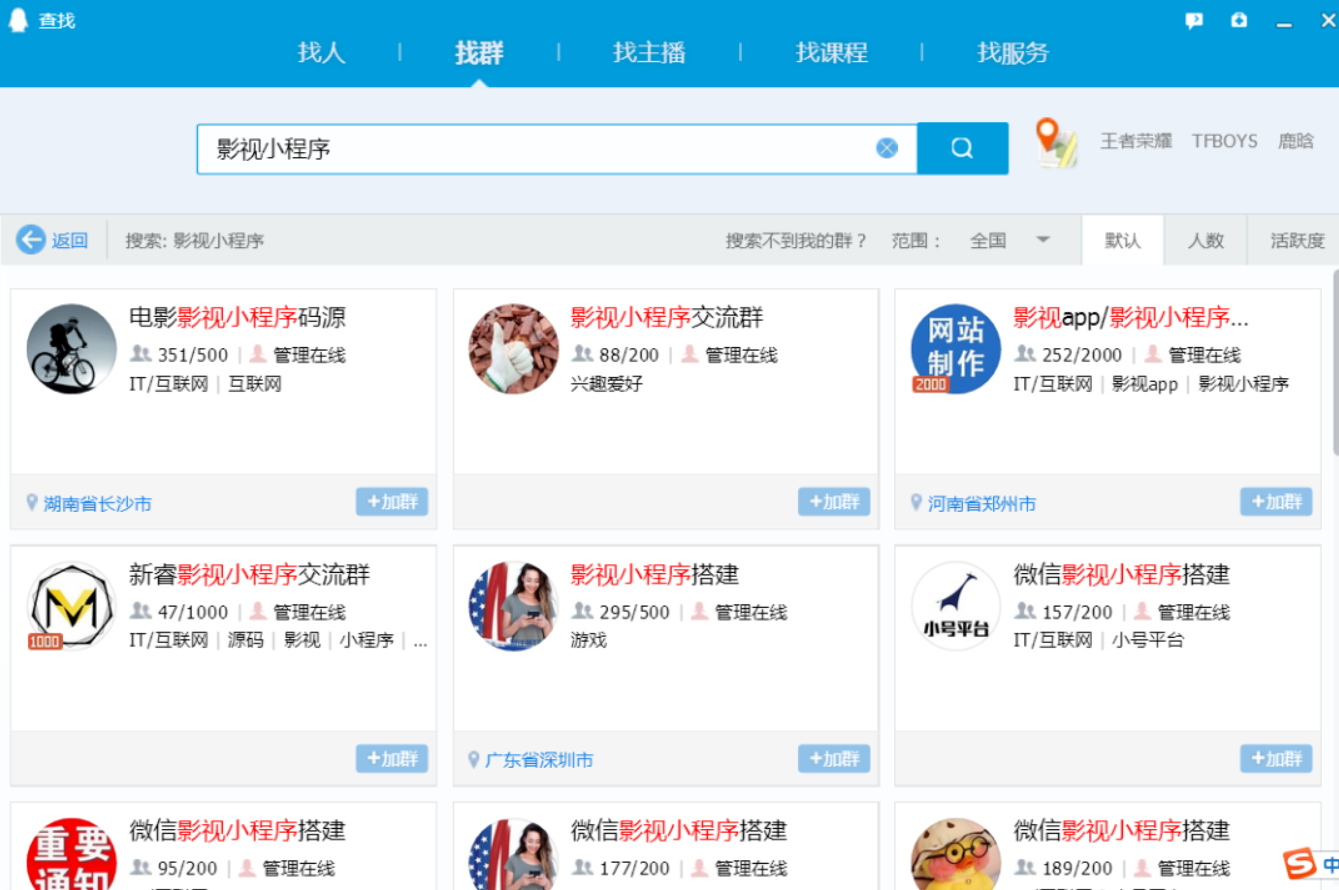Select the 找群 tab
Screen dimensions: 1339x890
(479, 53)
